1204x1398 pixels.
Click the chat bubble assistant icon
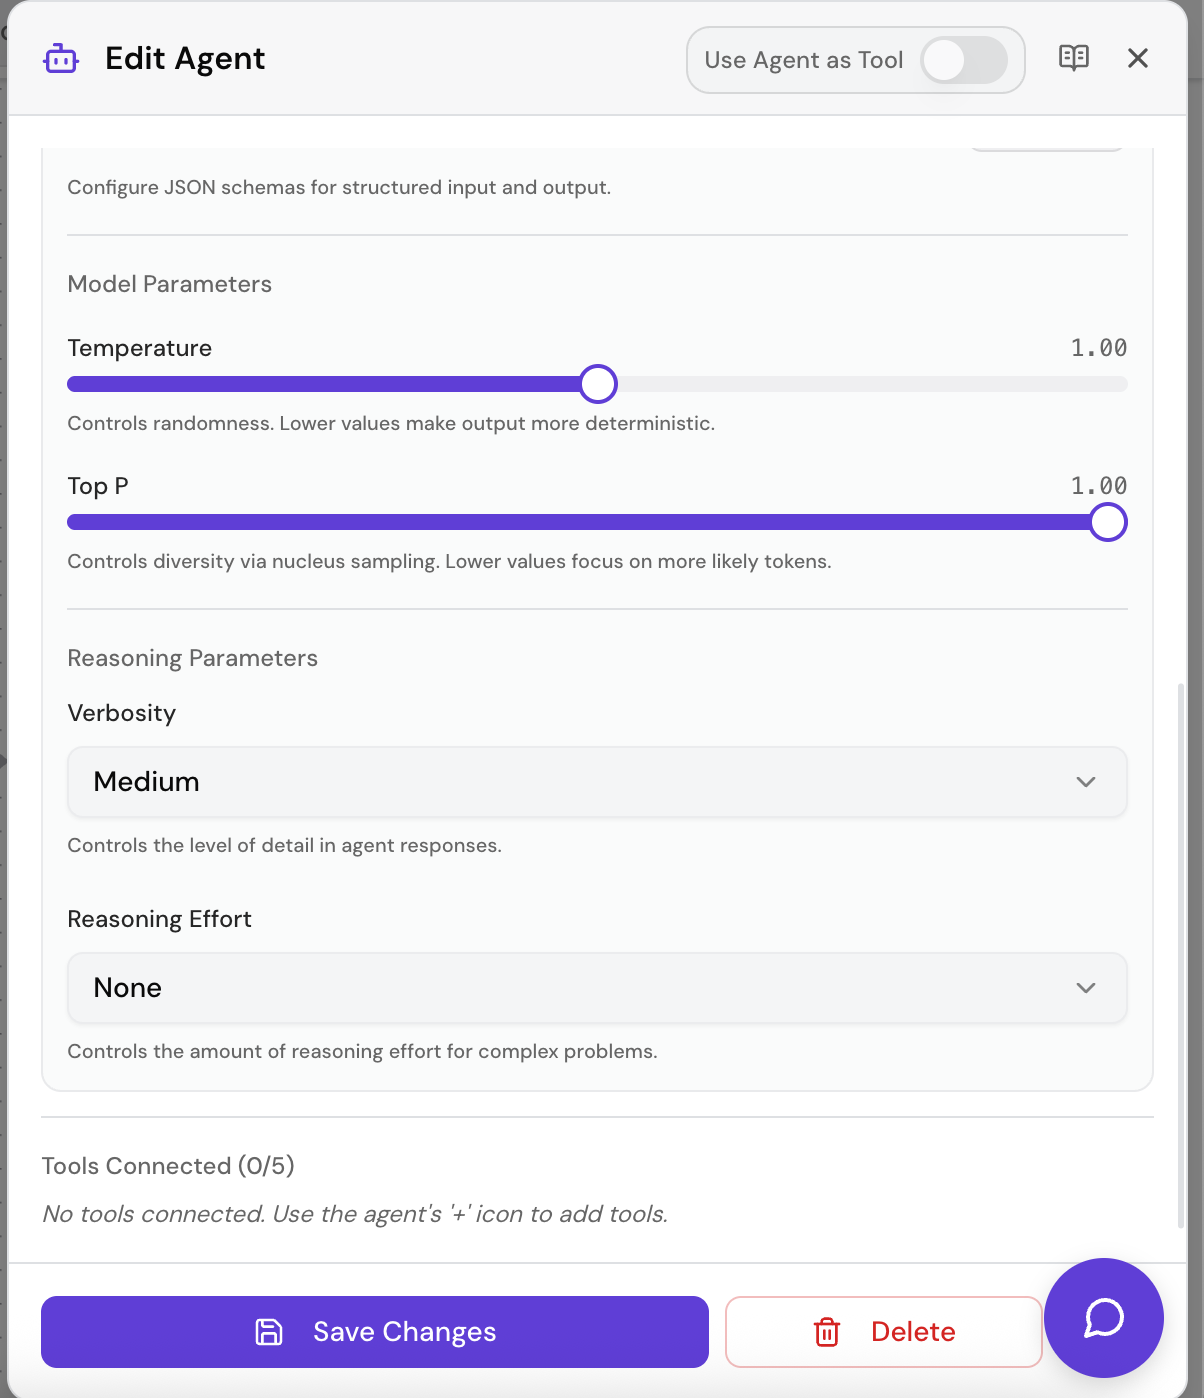[1103, 1318]
